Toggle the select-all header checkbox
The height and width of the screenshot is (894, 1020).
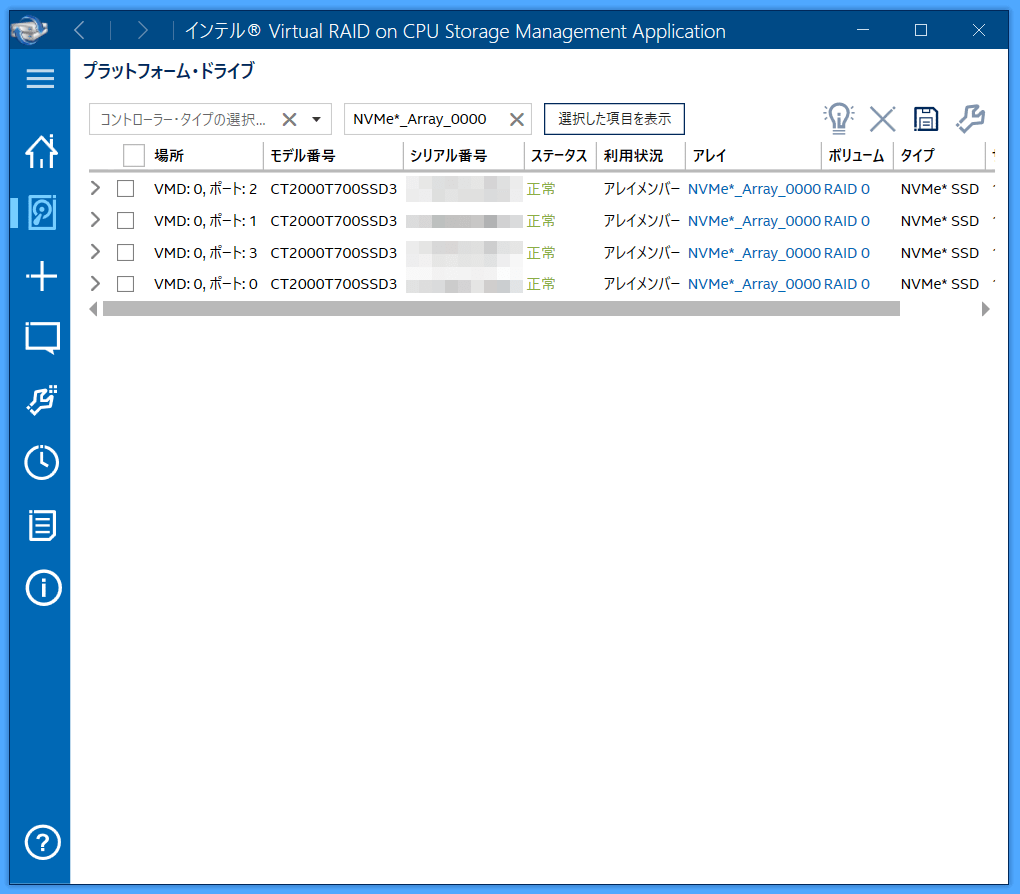pos(133,156)
